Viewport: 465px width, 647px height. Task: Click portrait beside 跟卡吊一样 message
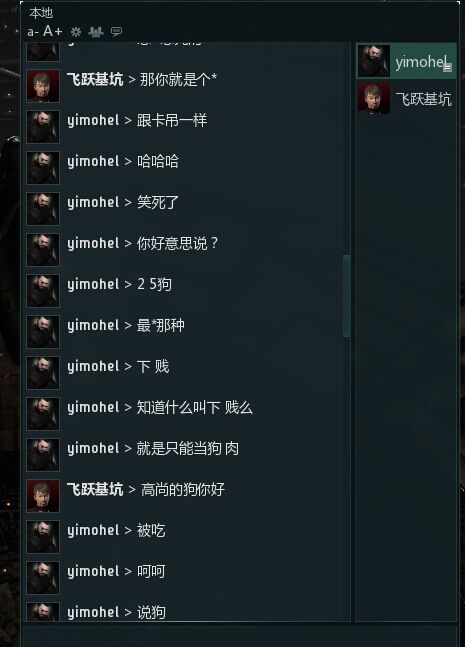[x=43, y=127]
